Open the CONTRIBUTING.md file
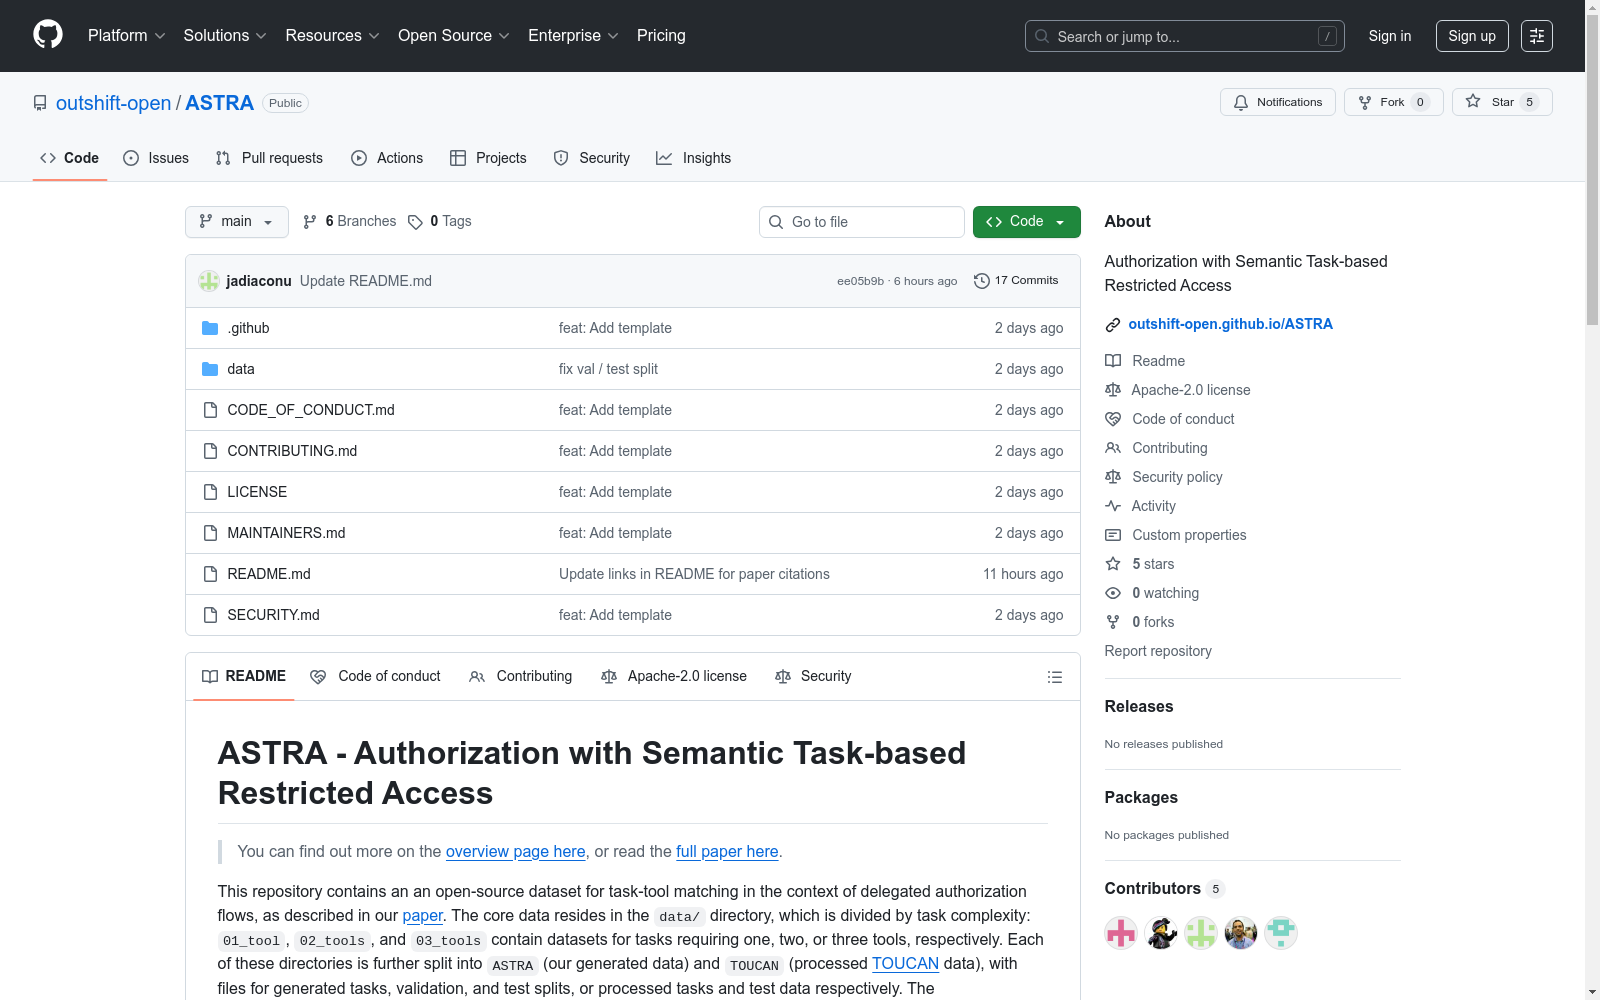1600x1000 pixels. (292, 451)
